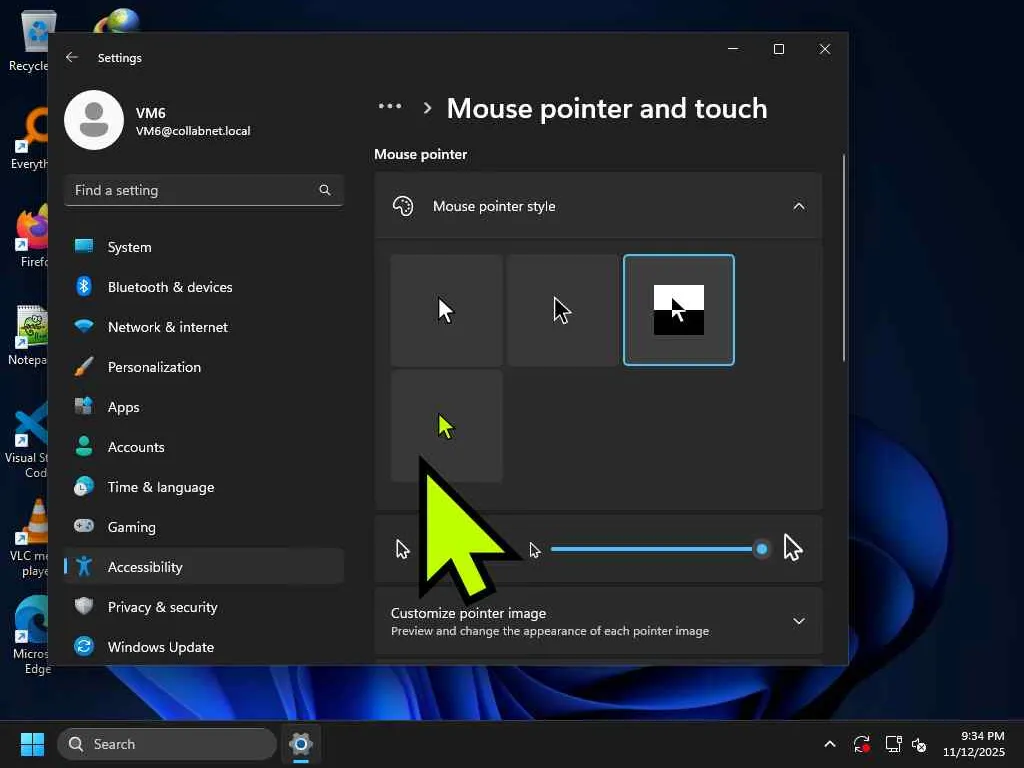Click the large pointer icon beside slider
This screenshot has width=1024, height=768.
[793, 548]
